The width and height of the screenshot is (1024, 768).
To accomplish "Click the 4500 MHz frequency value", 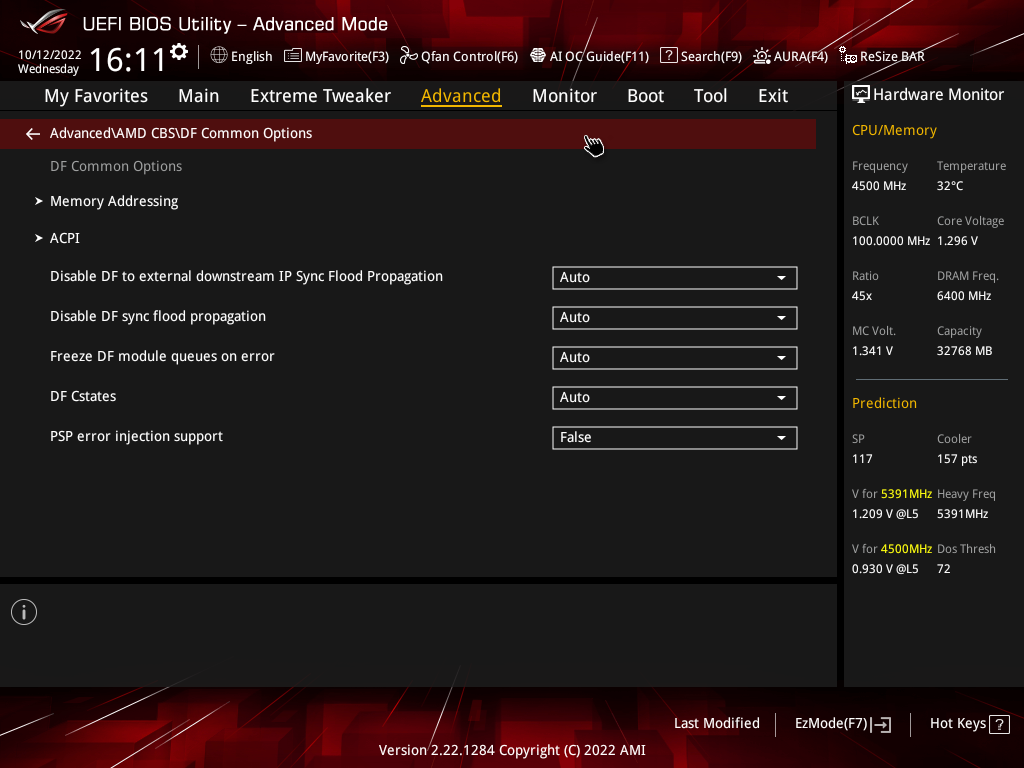I will [x=879, y=186].
